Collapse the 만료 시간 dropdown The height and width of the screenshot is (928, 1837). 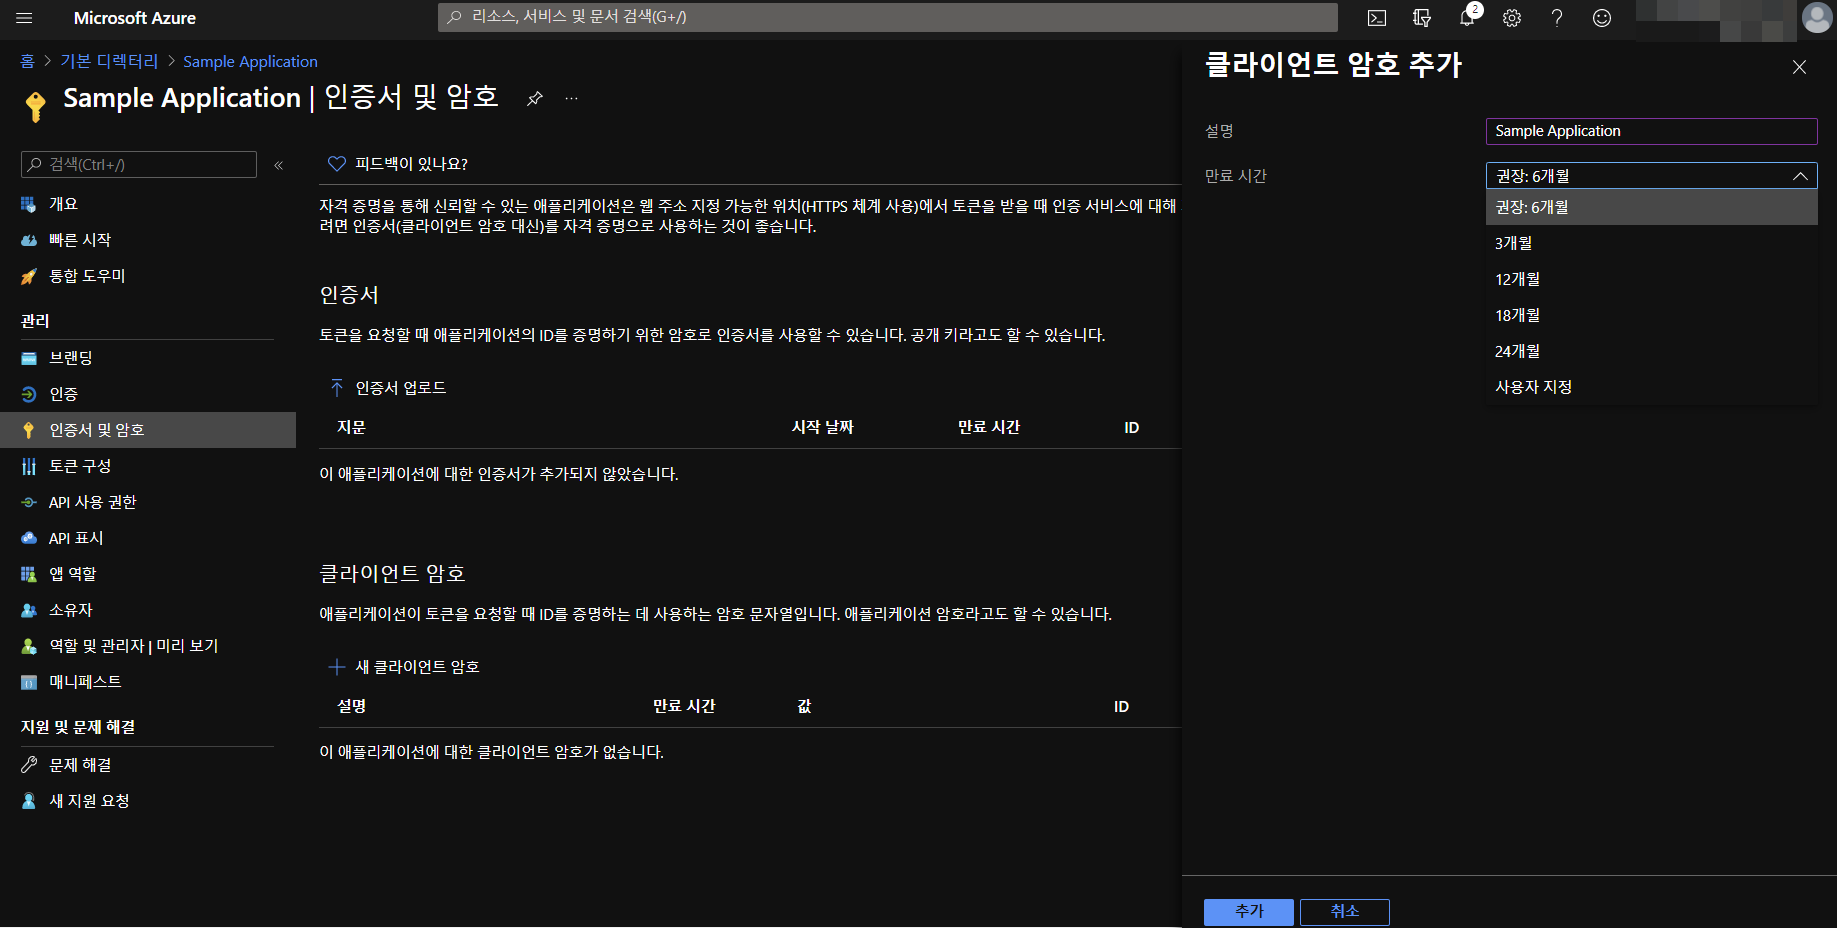[x=1799, y=176]
